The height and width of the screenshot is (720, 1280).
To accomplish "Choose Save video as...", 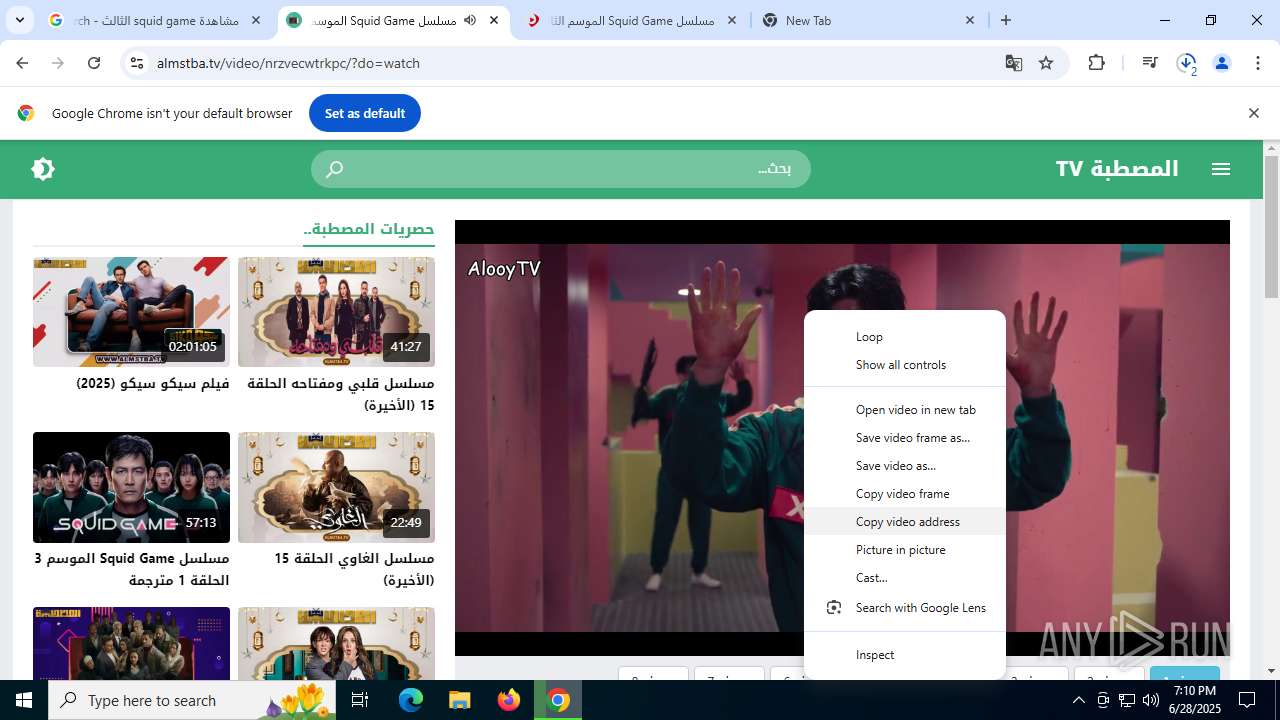I will pyautogui.click(x=905, y=466).
